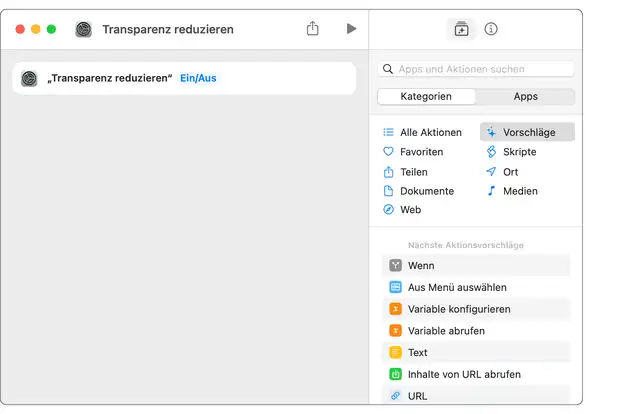The image size is (640, 414).
Task: Show shortcut details info icon
Action: [491, 29]
